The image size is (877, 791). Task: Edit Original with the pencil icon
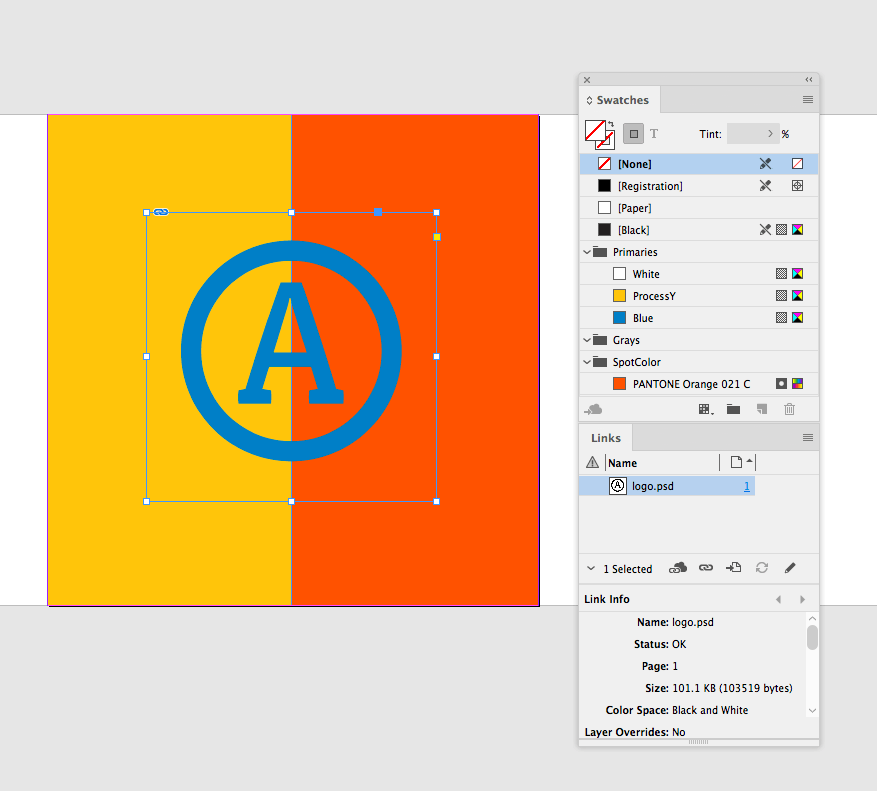tap(790, 568)
